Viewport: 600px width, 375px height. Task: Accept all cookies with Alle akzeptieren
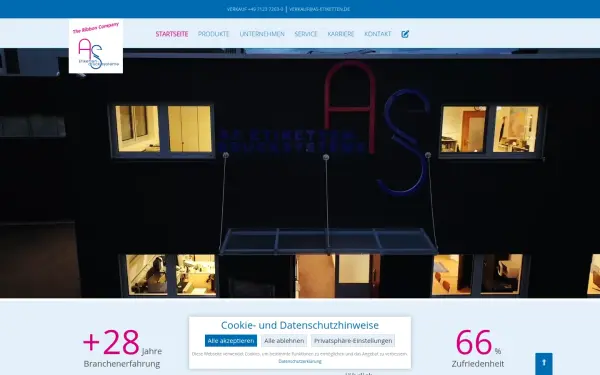(231, 341)
